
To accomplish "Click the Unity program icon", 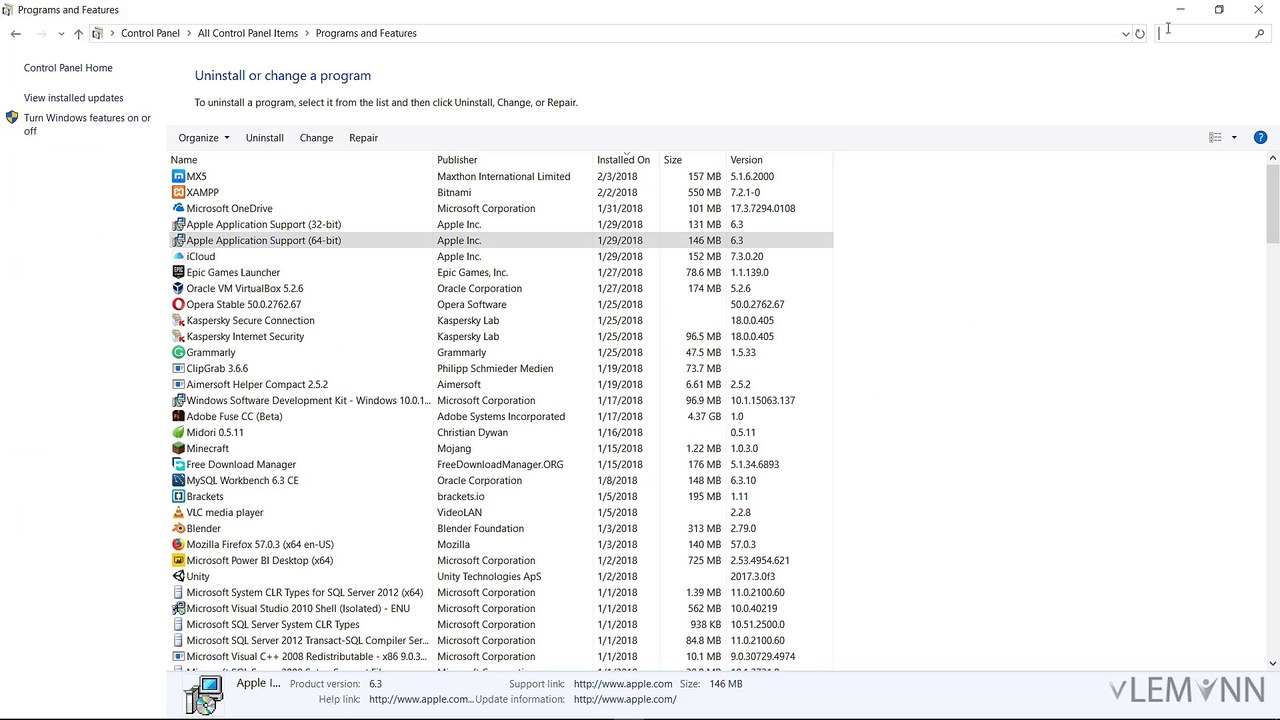I will pos(178,576).
